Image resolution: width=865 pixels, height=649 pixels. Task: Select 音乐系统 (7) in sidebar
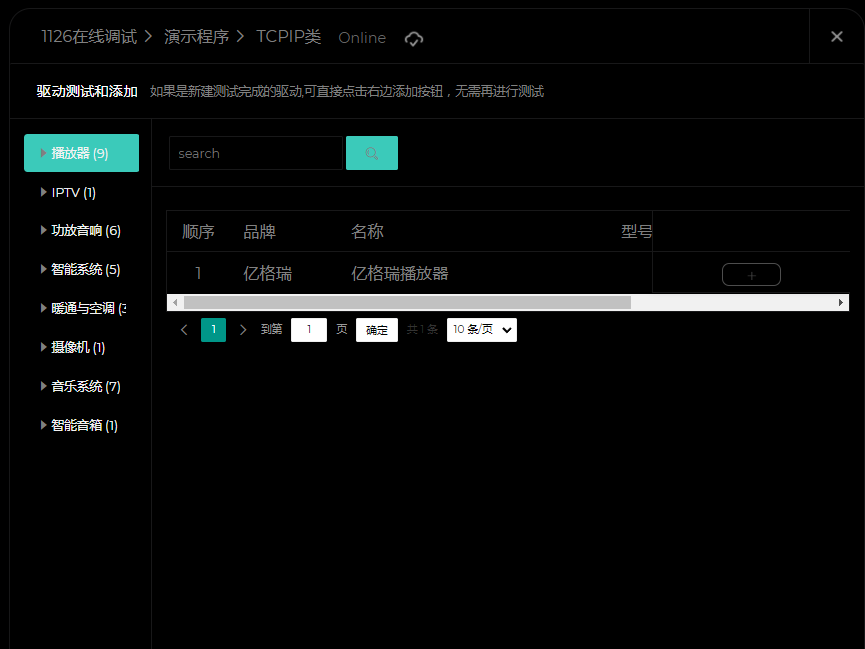pyautogui.click(x=85, y=387)
